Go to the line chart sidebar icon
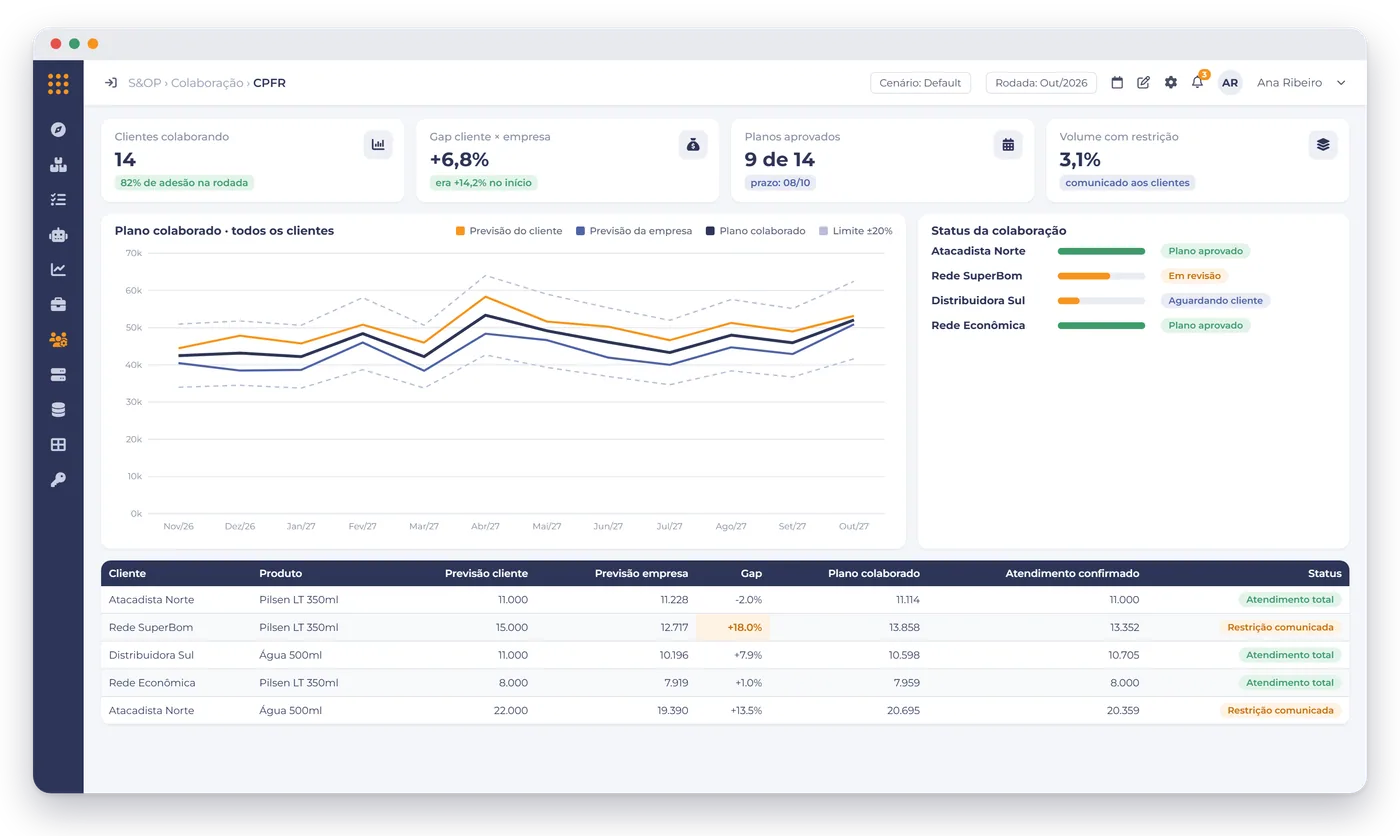 point(58,269)
